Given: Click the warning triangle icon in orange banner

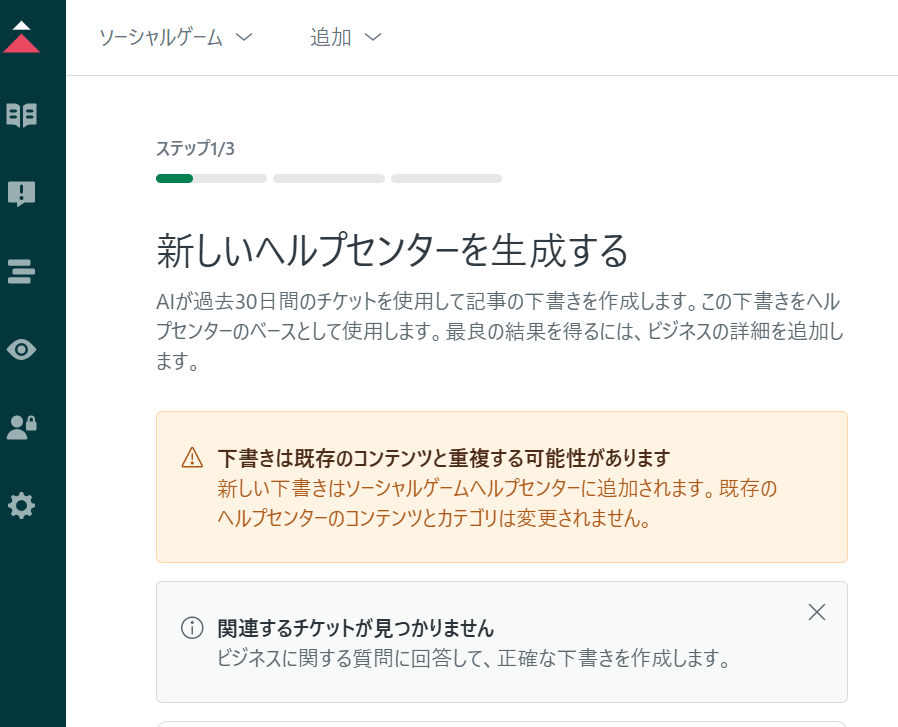Looking at the screenshot, I should click(192, 458).
